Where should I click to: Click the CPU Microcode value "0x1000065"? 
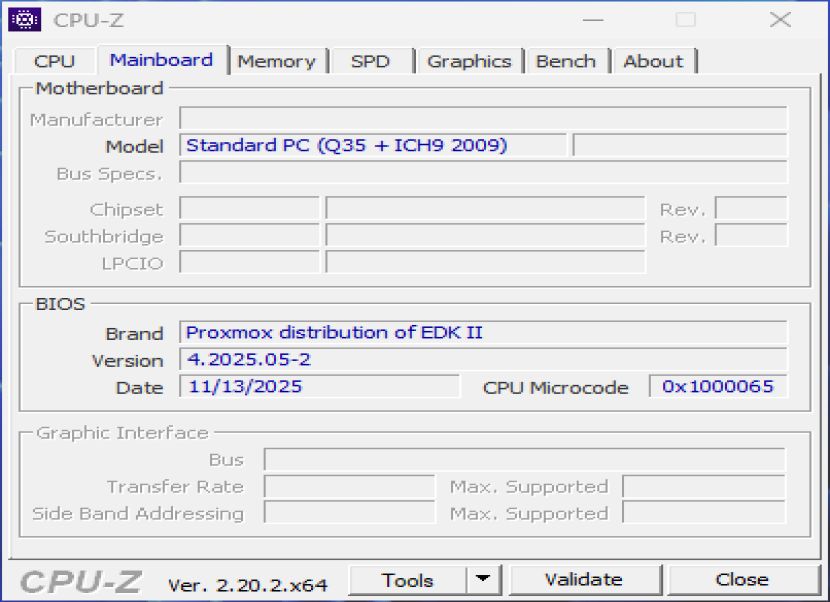click(718, 387)
